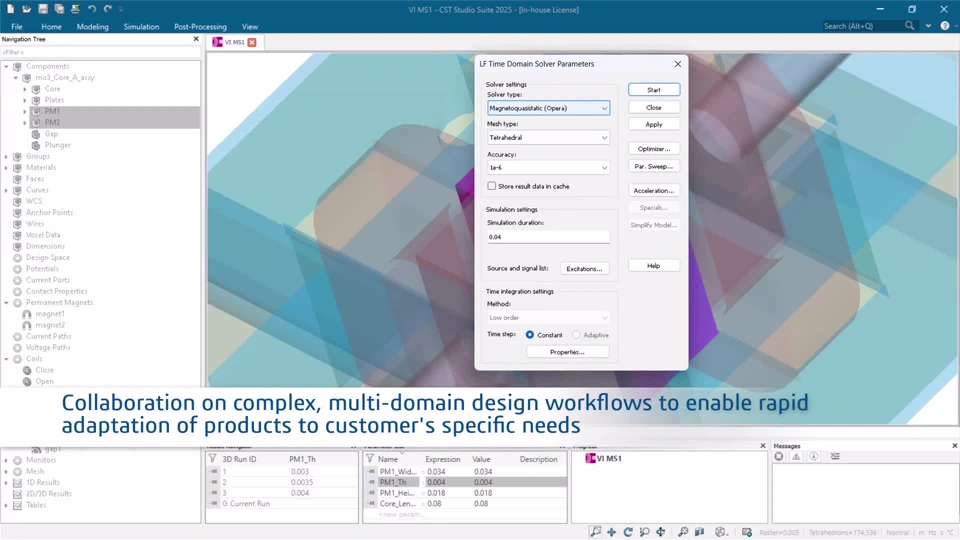Open Acceleration... settings
Screen dimensions: 960x540
pyautogui.click(x=654, y=190)
